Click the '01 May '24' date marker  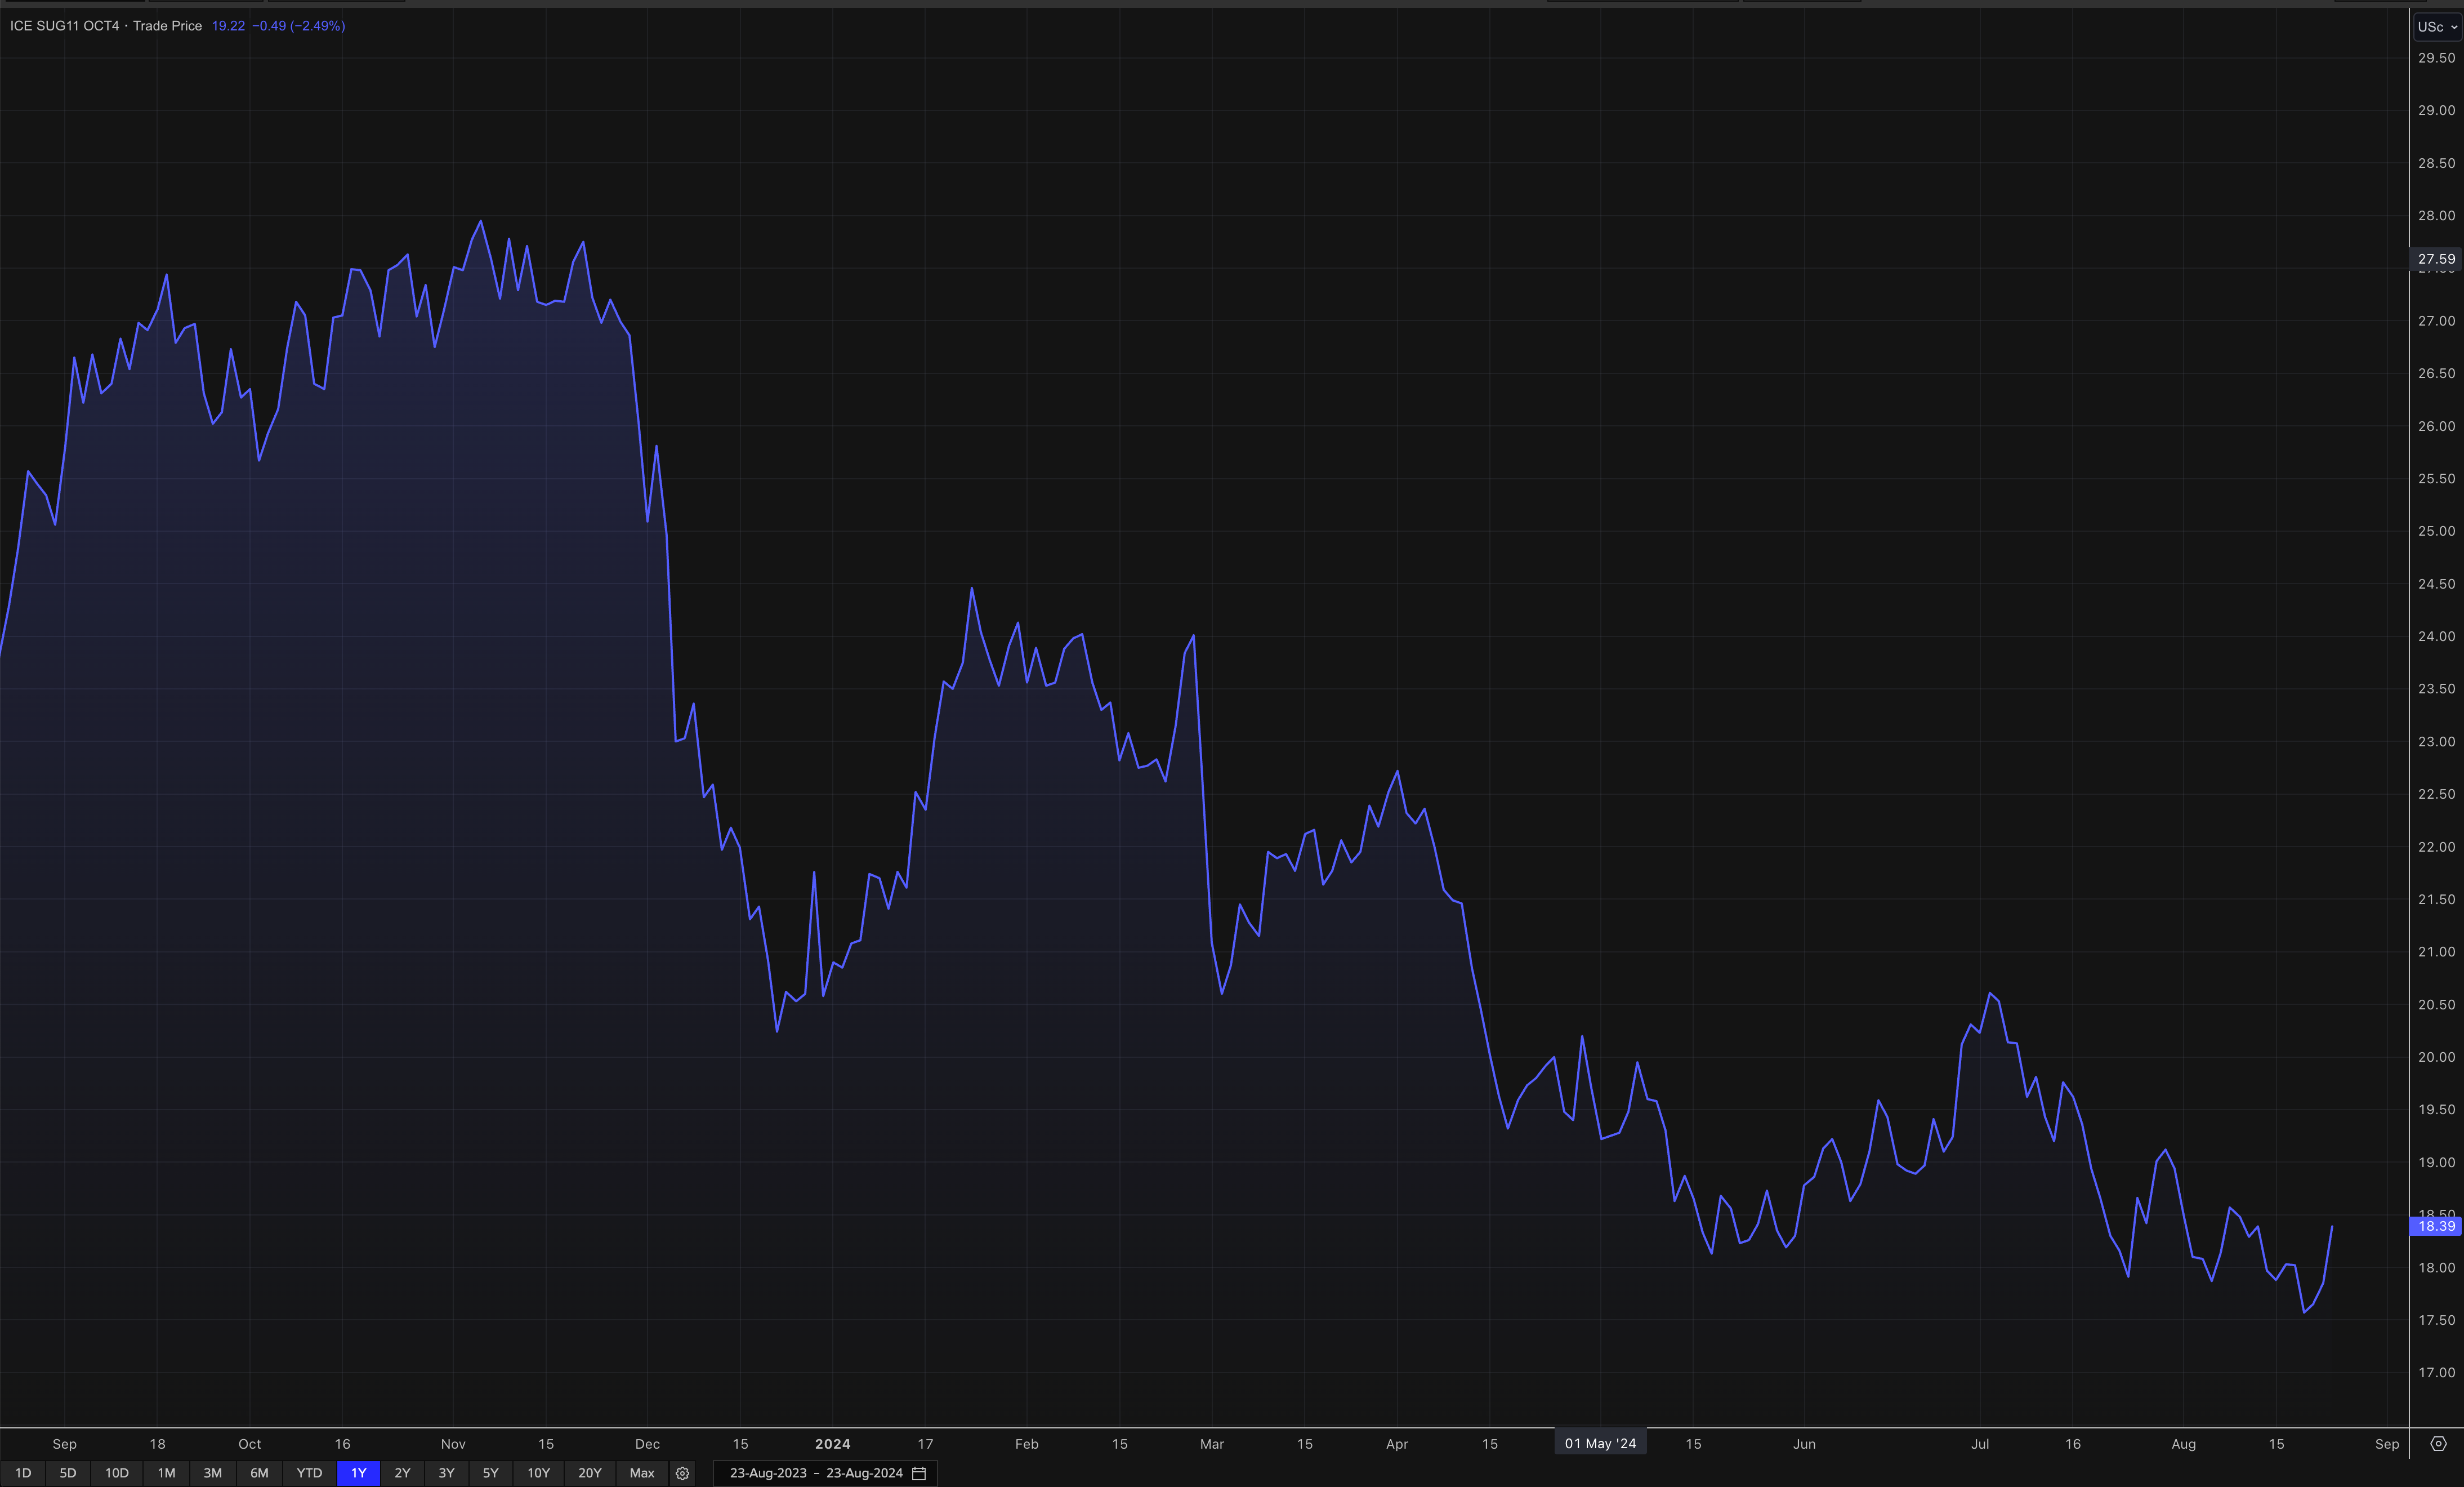[x=1600, y=1443]
